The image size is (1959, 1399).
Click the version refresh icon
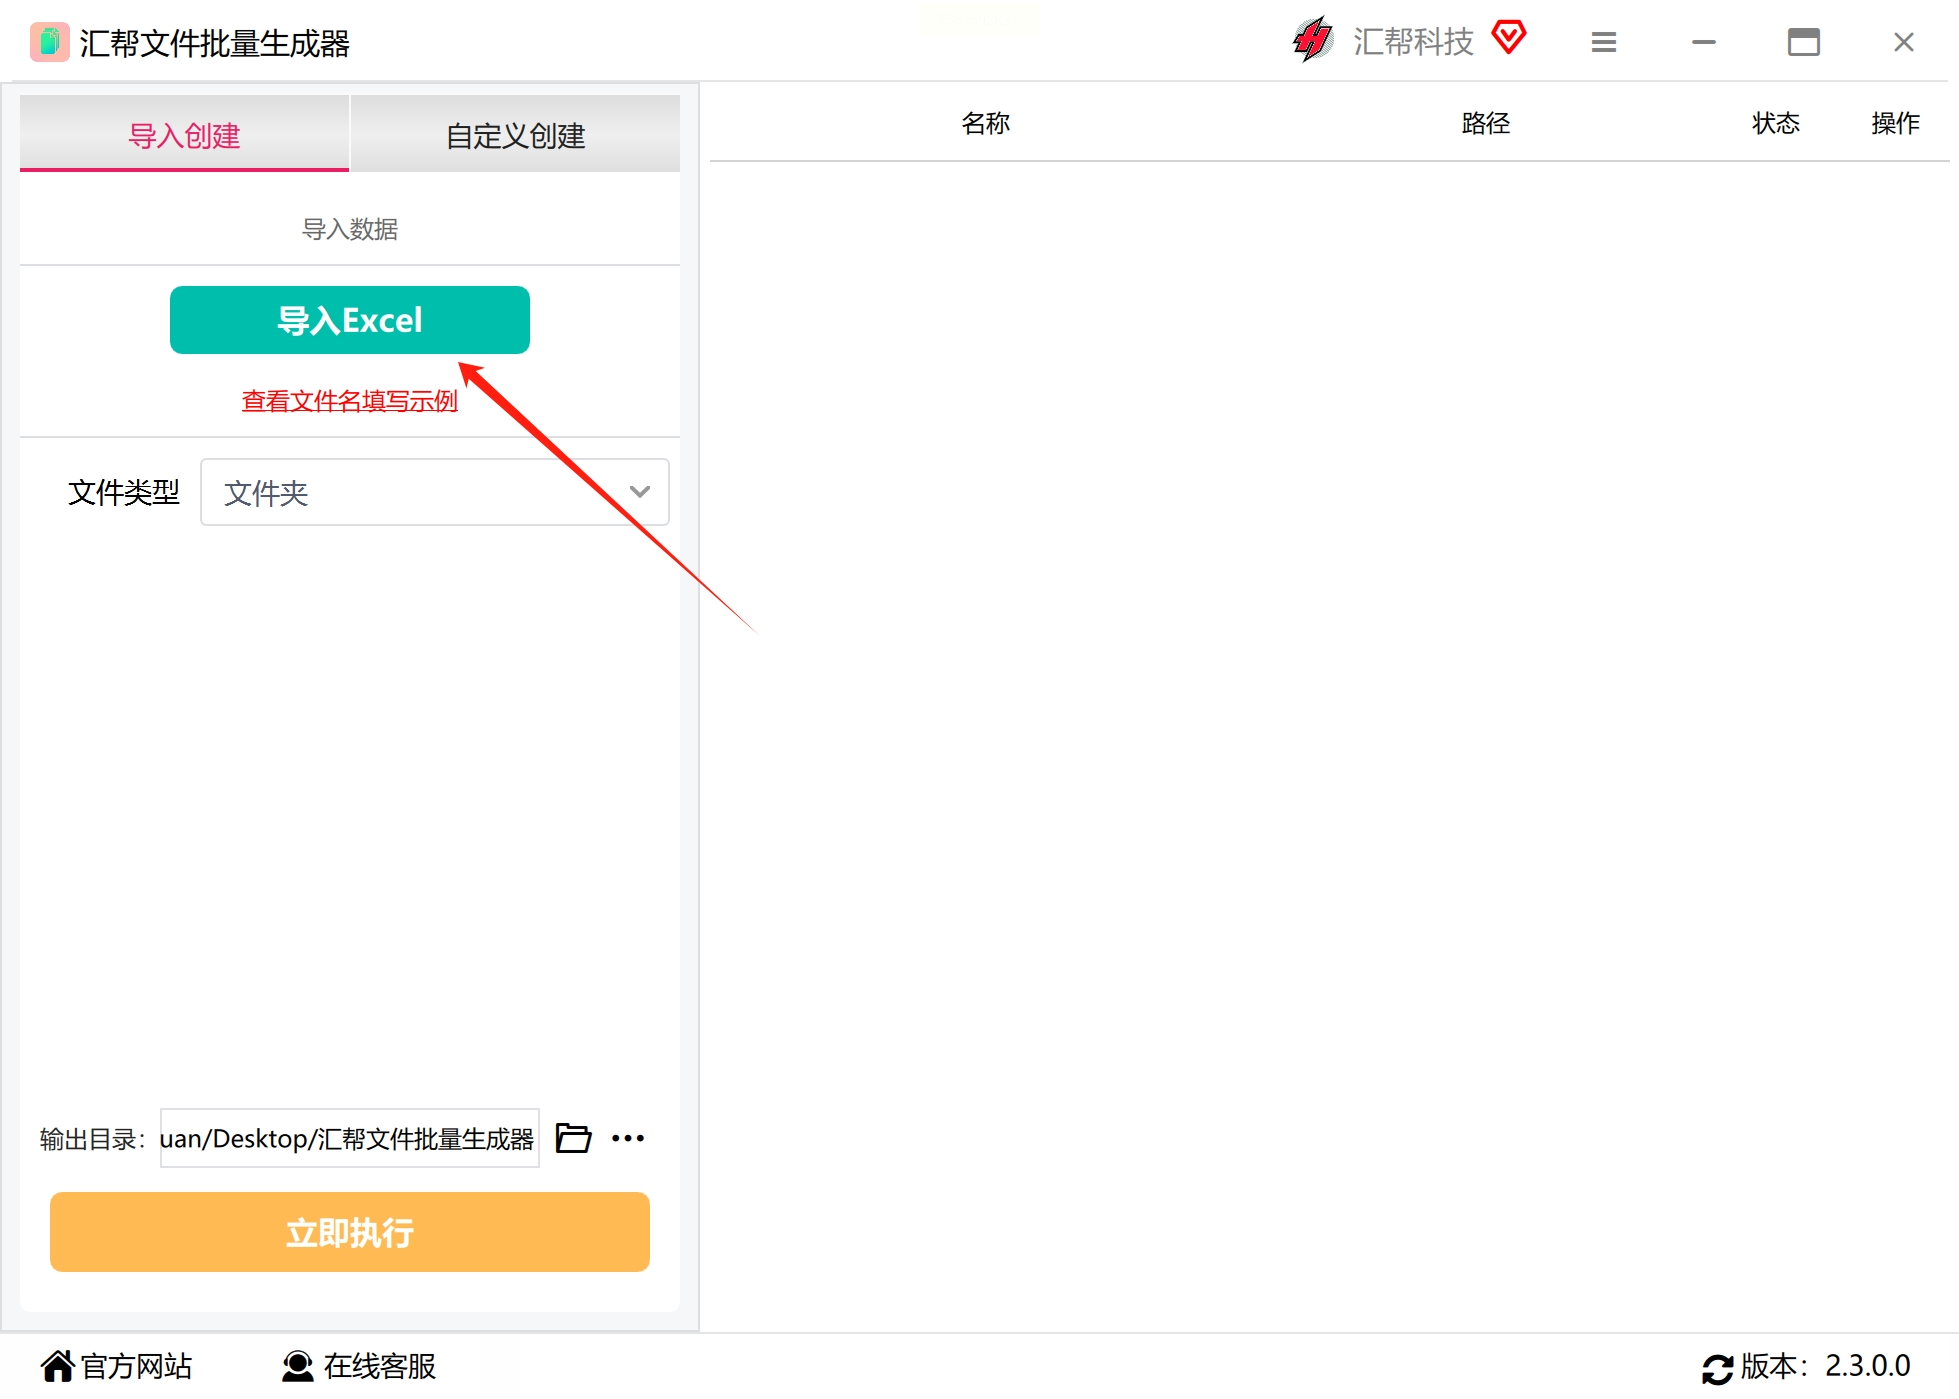(1717, 1368)
